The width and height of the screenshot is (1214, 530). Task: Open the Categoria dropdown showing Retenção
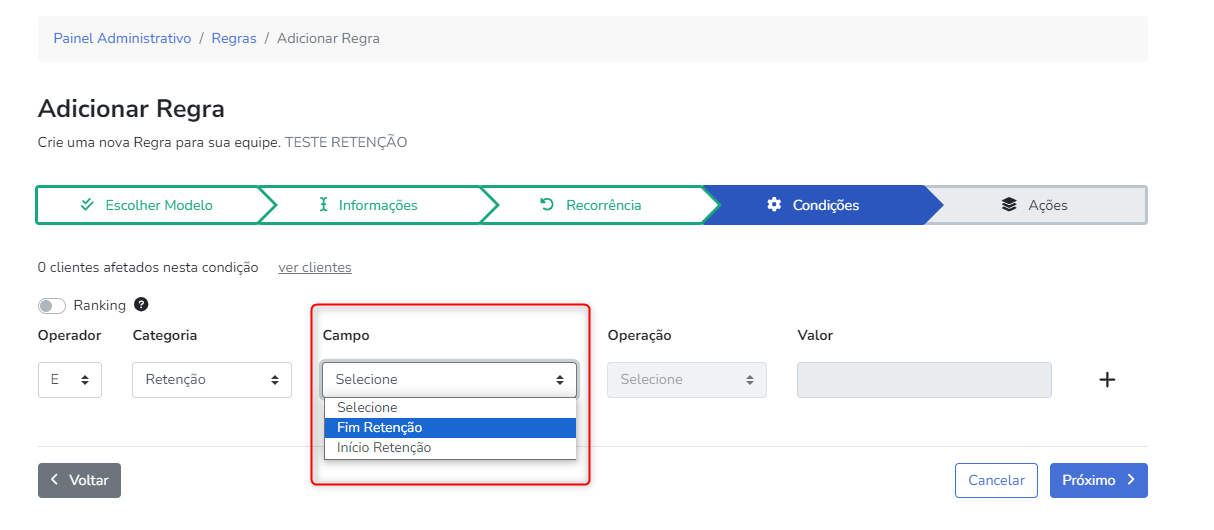[x=212, y=380]
